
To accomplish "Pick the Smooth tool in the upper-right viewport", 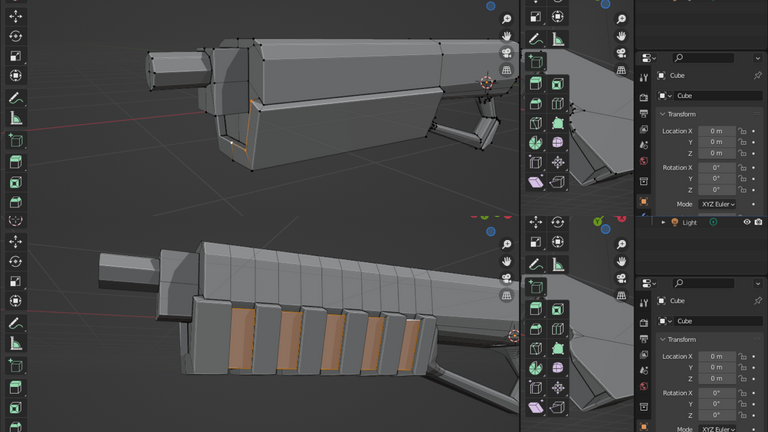I will click(x=557, y=143).
